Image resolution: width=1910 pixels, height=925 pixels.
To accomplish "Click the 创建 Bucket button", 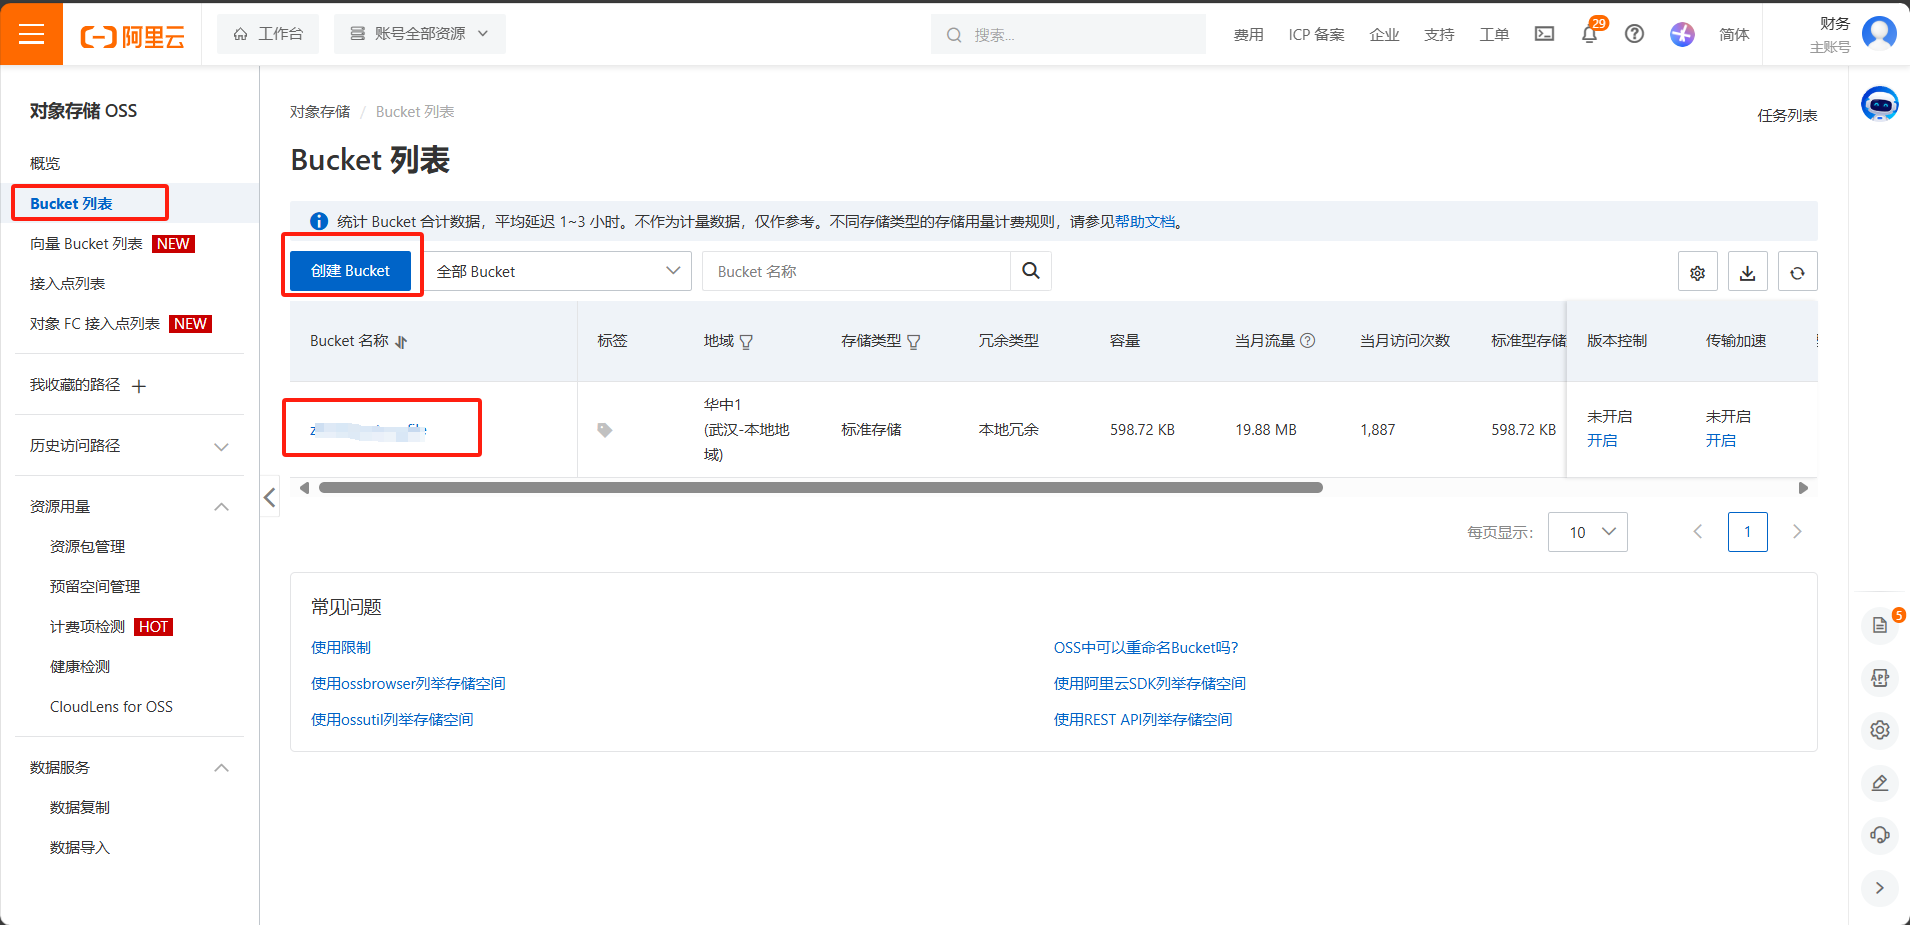I will click(350, 270).
